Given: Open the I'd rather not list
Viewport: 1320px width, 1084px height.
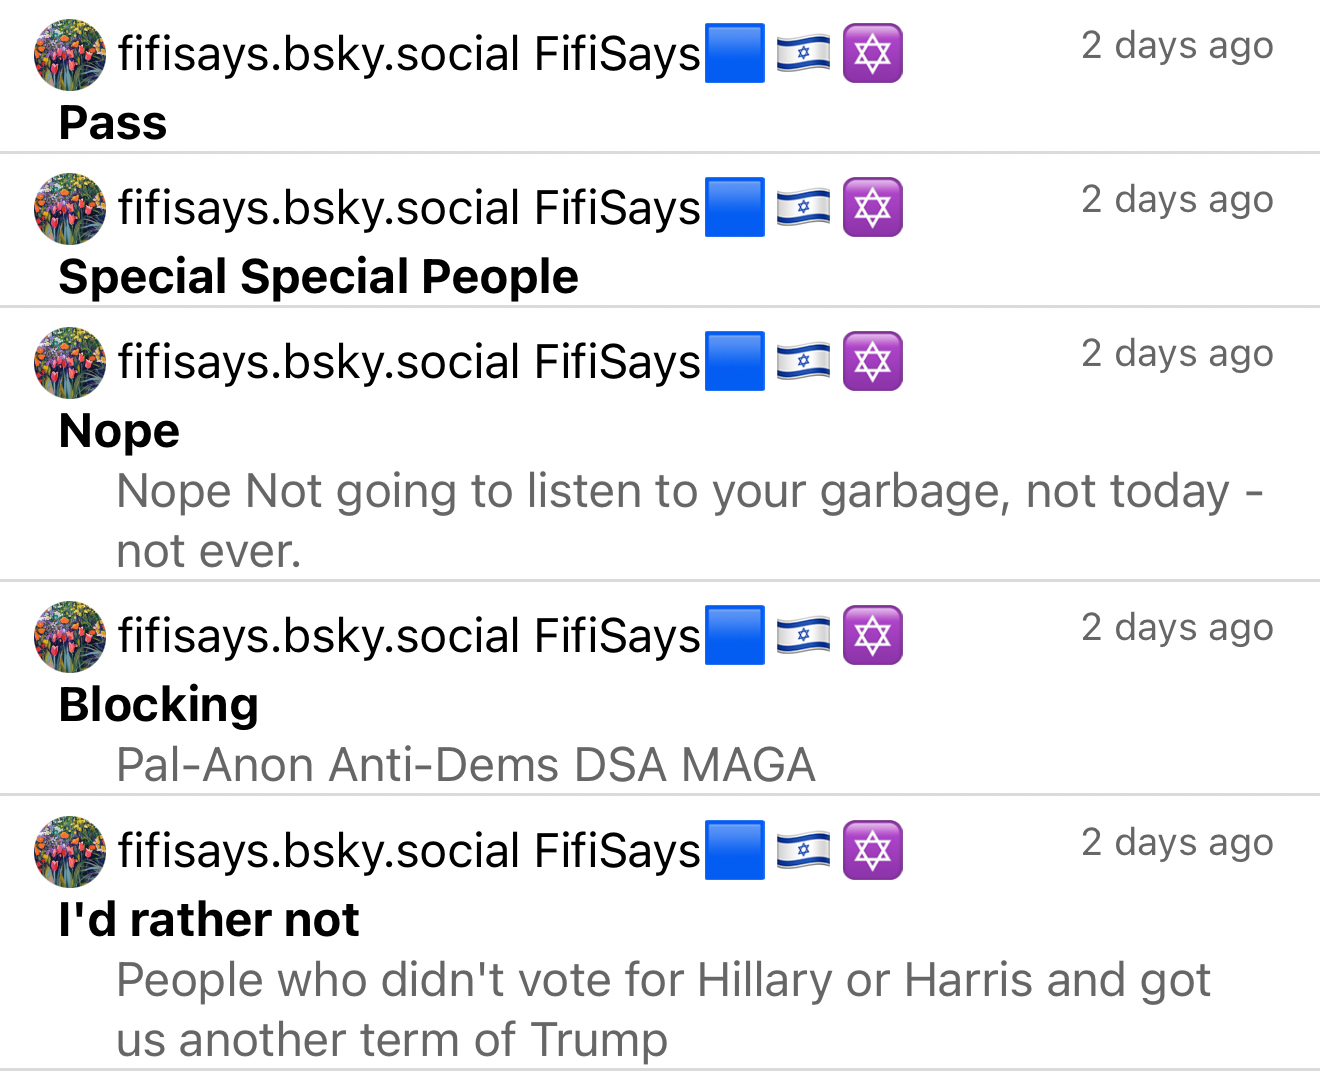Looking at the screenshot, I should (x=209, y=920).
